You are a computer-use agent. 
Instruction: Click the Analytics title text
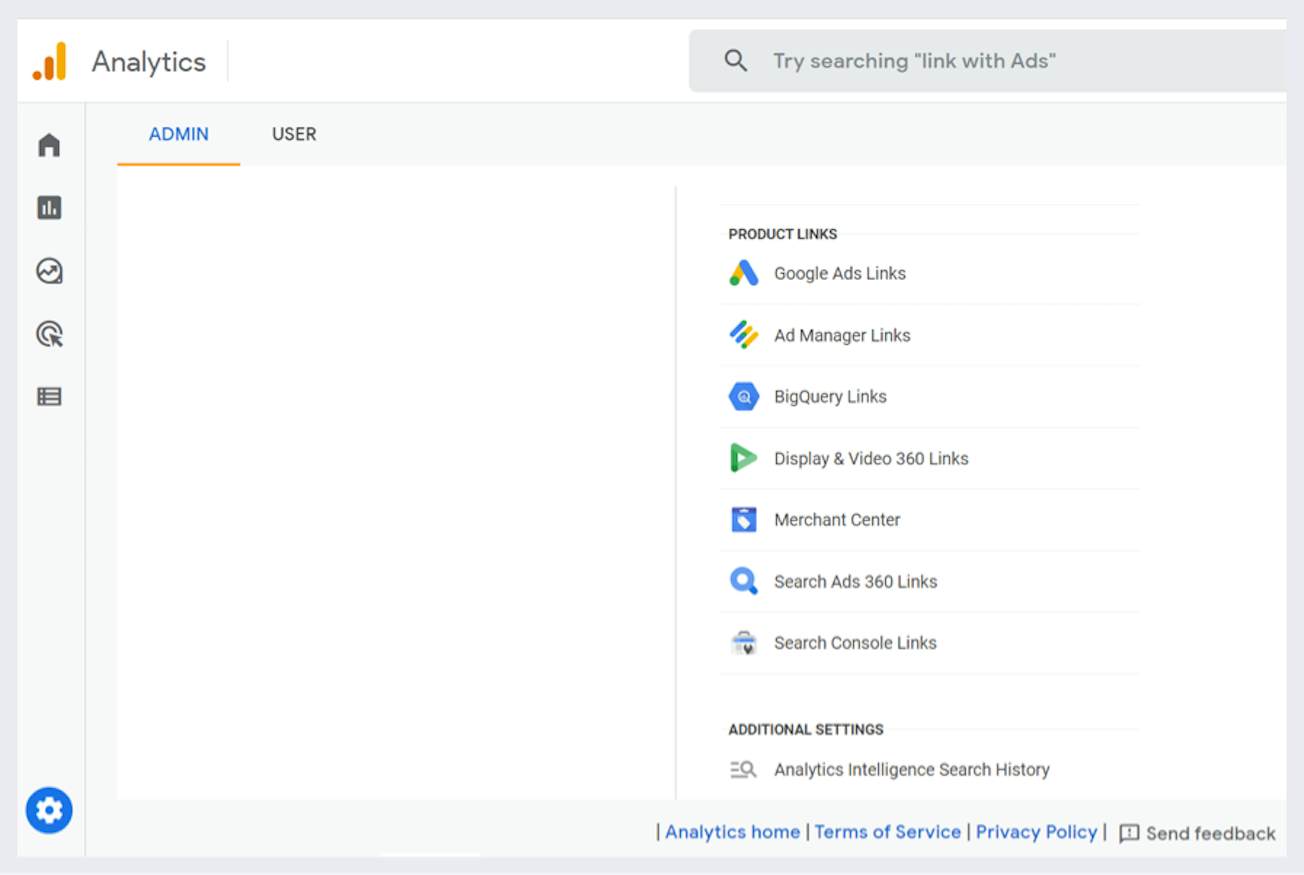[x=149, y=62]
